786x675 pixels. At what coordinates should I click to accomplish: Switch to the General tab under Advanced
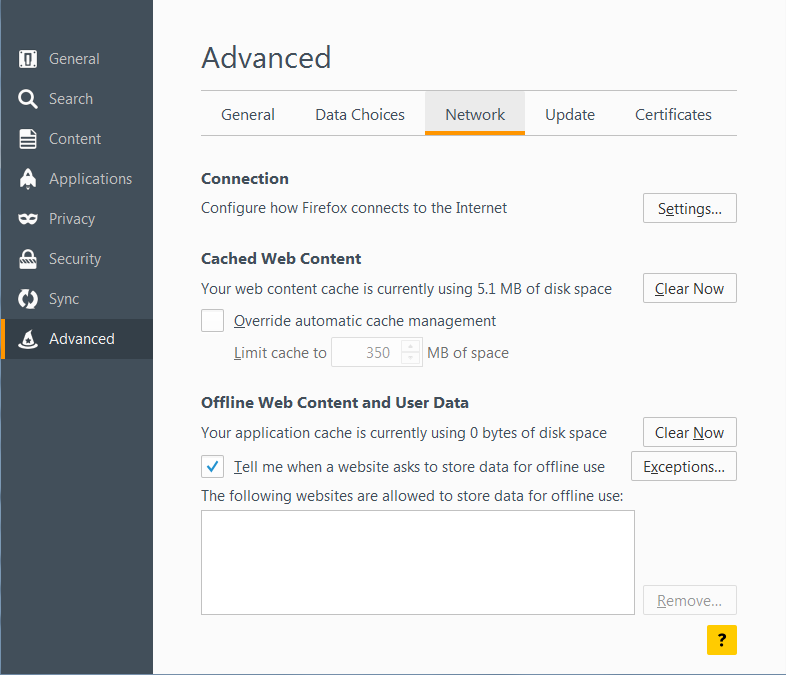(x=248, y=115)
